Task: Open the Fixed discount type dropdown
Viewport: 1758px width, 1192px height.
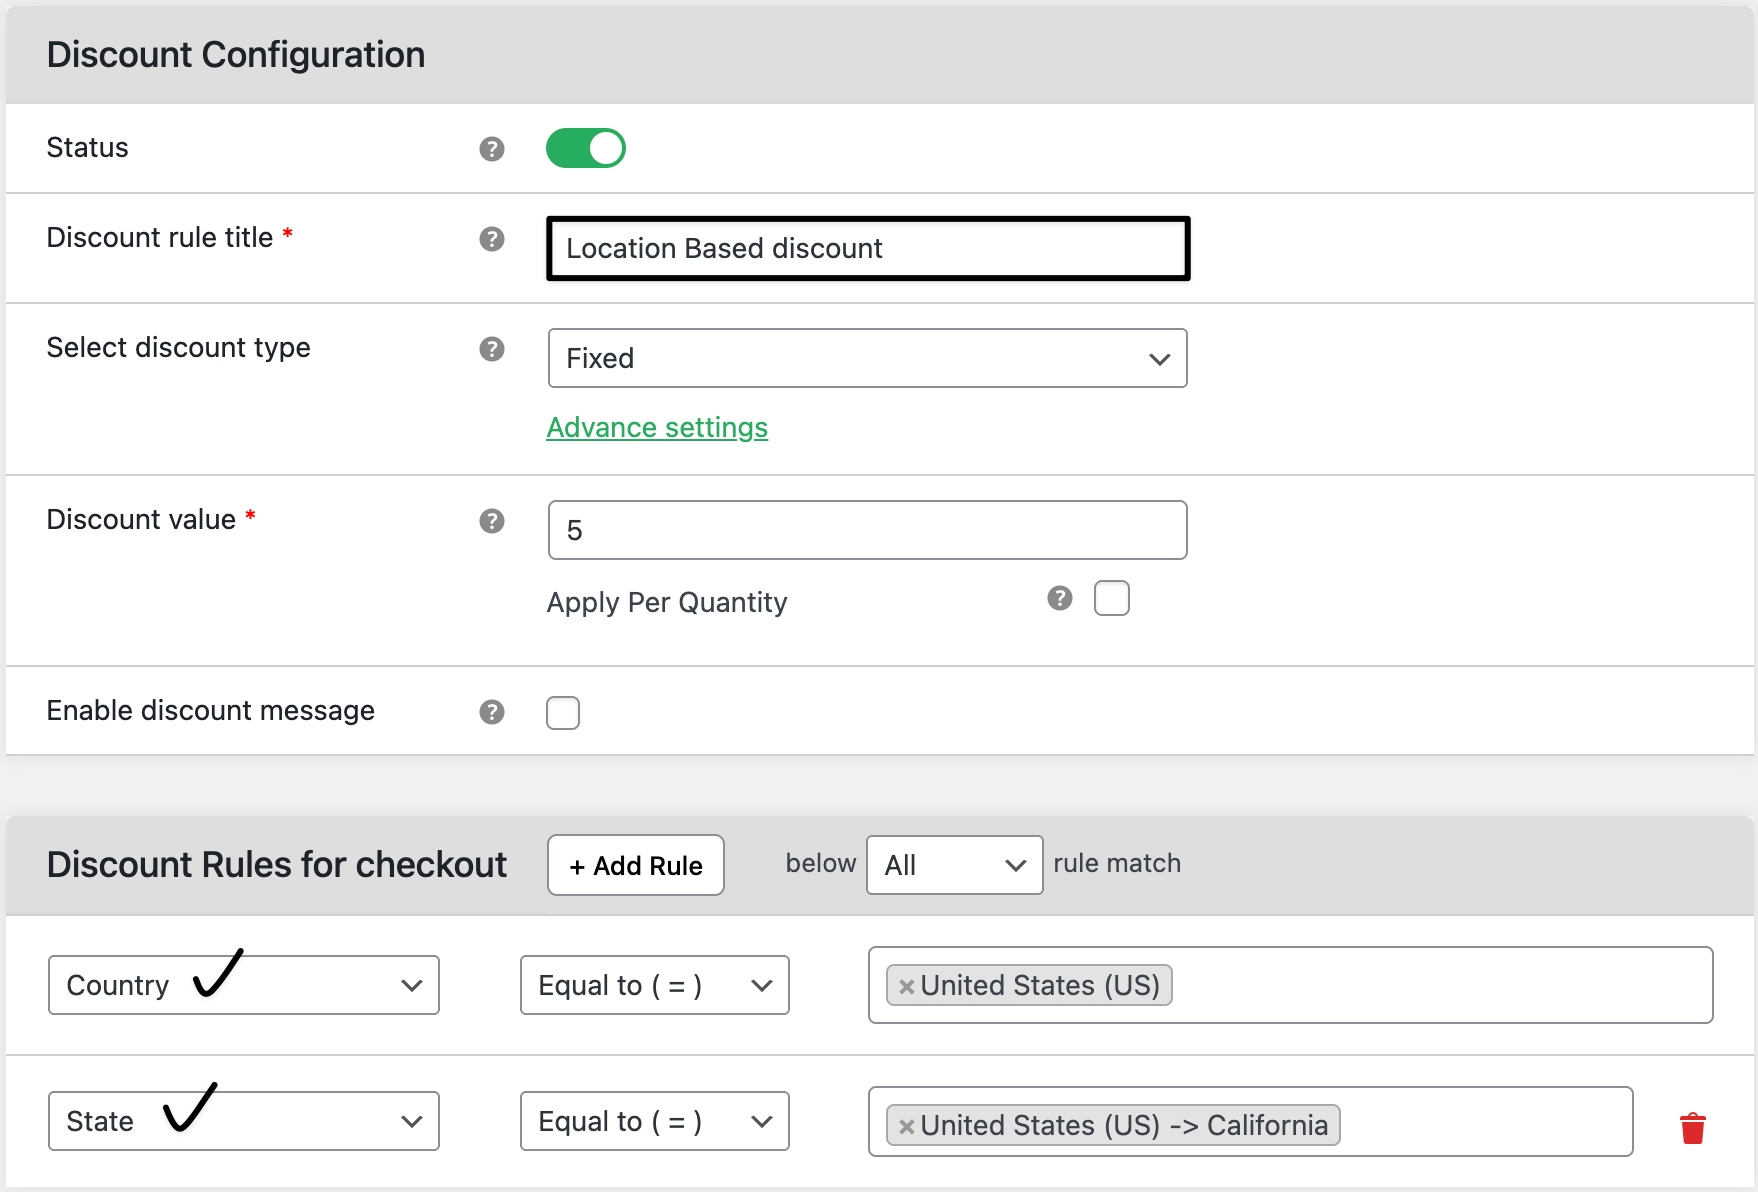Action: [x=867, y=358]
